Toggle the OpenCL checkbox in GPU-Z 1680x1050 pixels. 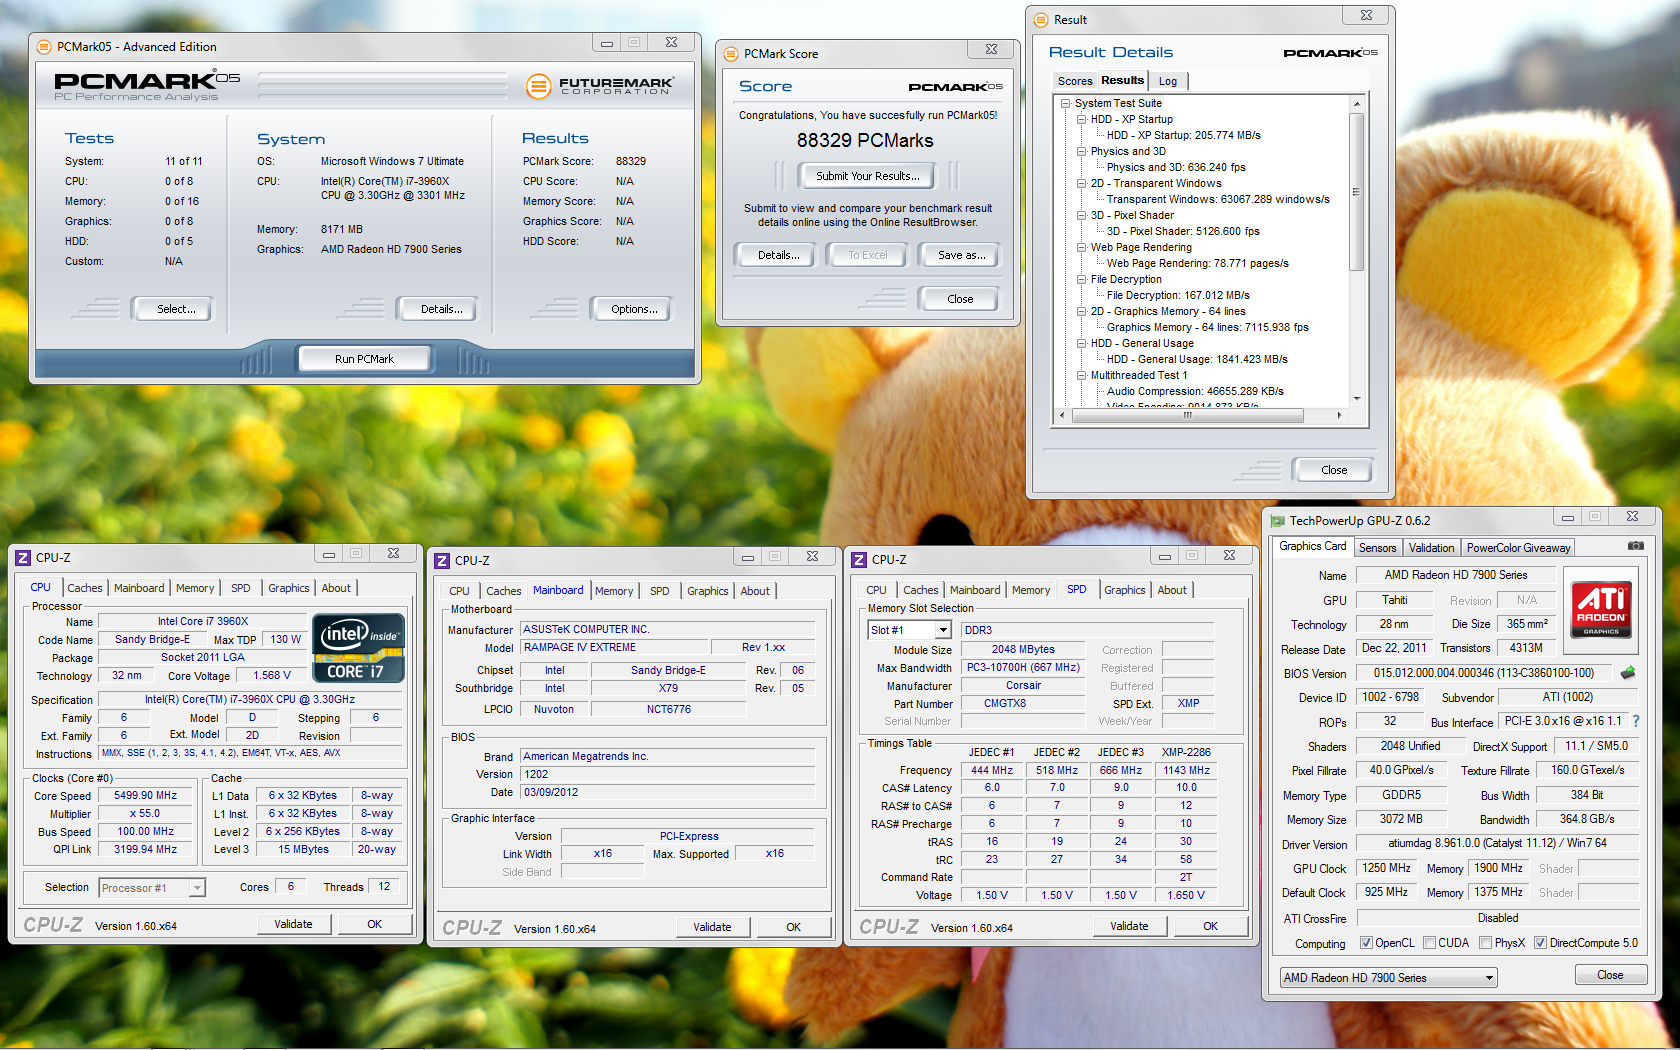pos(1366,943)
